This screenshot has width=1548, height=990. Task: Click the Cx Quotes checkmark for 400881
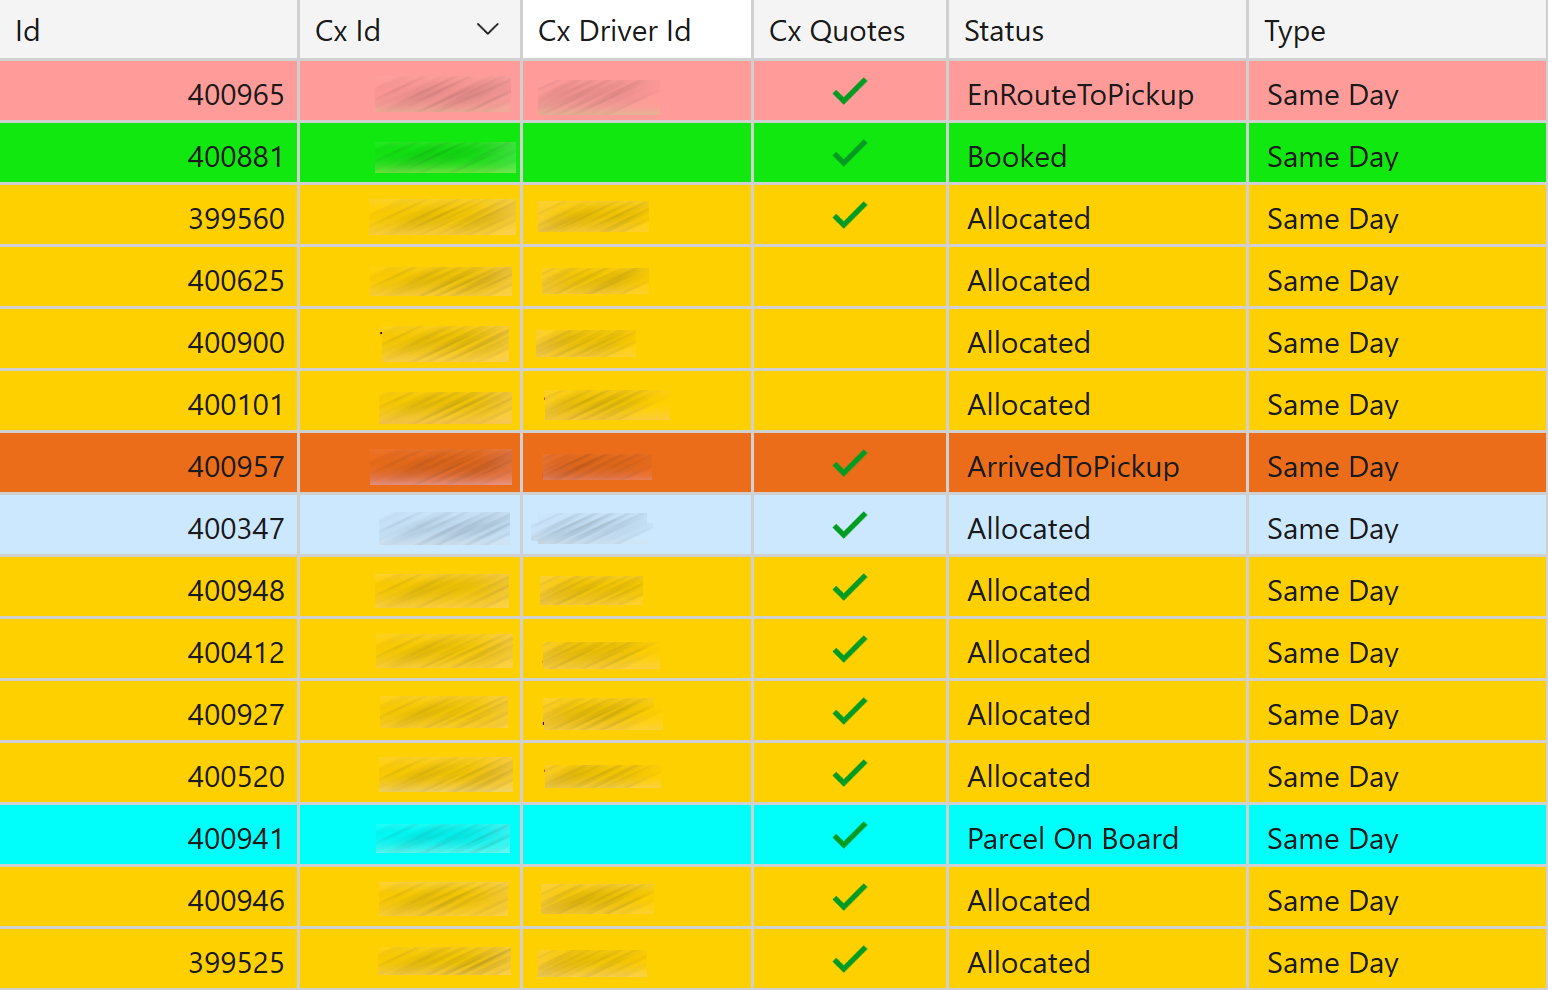click(x=849, y=154)
